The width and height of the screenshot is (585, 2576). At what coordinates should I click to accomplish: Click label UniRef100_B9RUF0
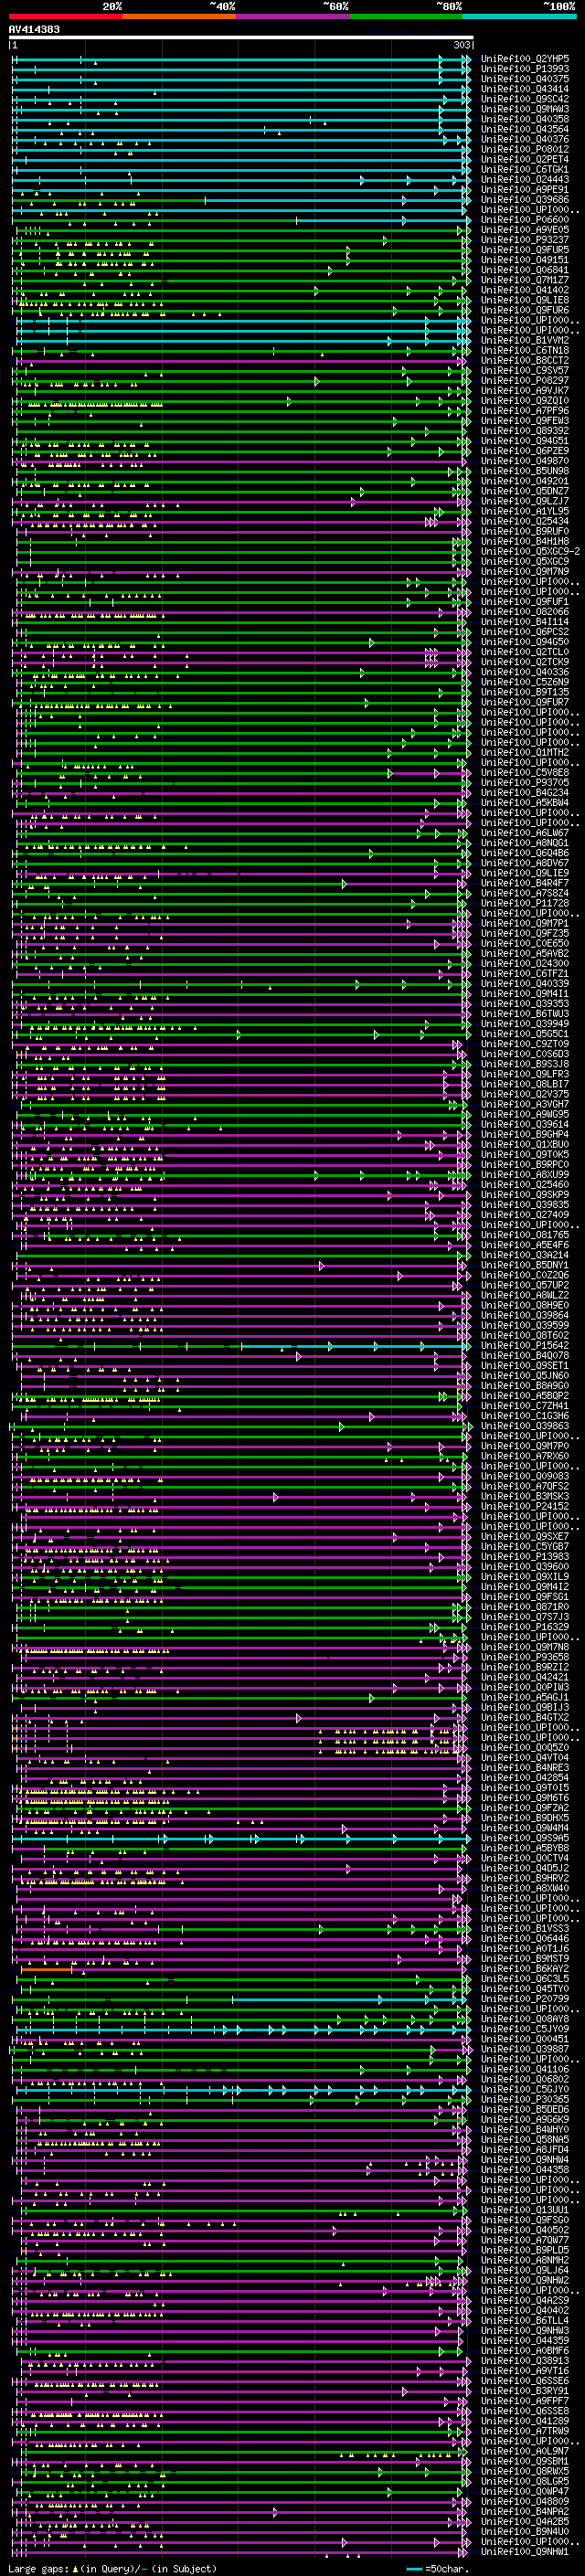pyautogui.click(x=525, y=531)
